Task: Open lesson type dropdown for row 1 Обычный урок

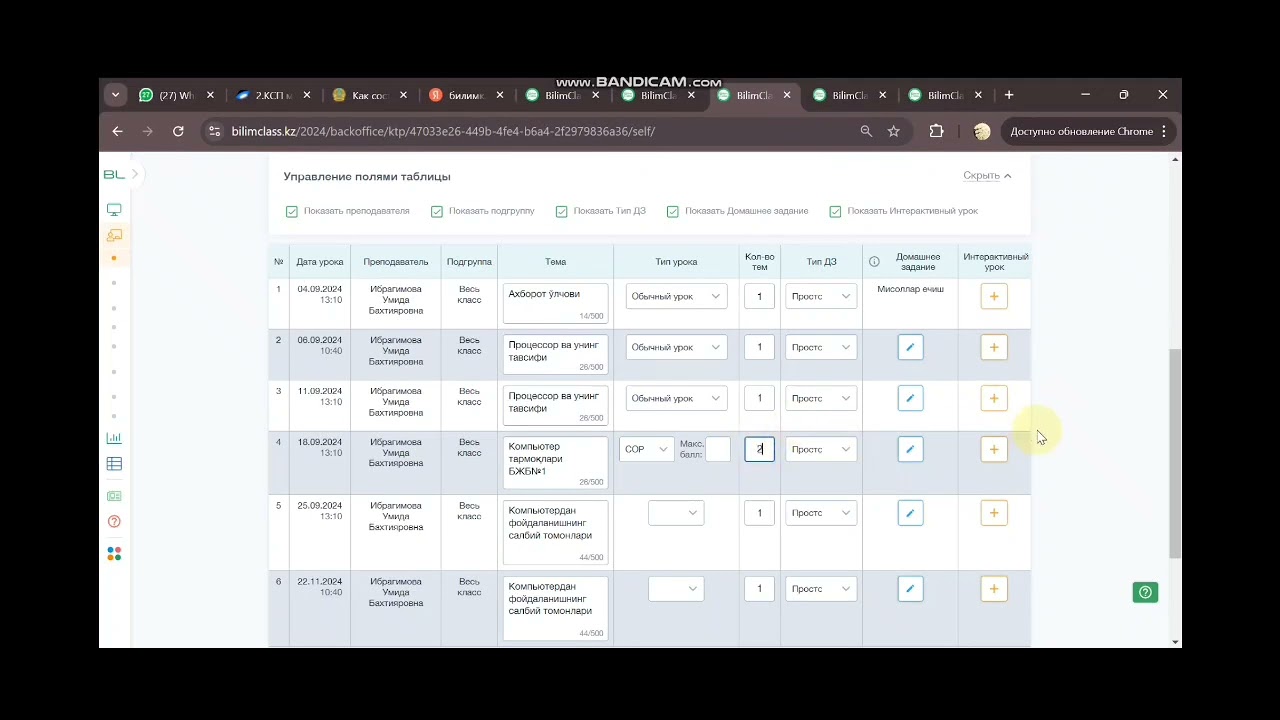Action: pyautogui.click(x=676, y=296)
